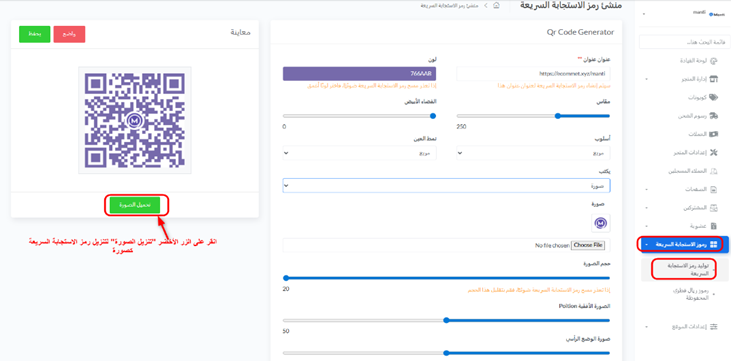Click the purple 766AAB color field
This screenshot has width=731, height=361.
click(359, 74)
